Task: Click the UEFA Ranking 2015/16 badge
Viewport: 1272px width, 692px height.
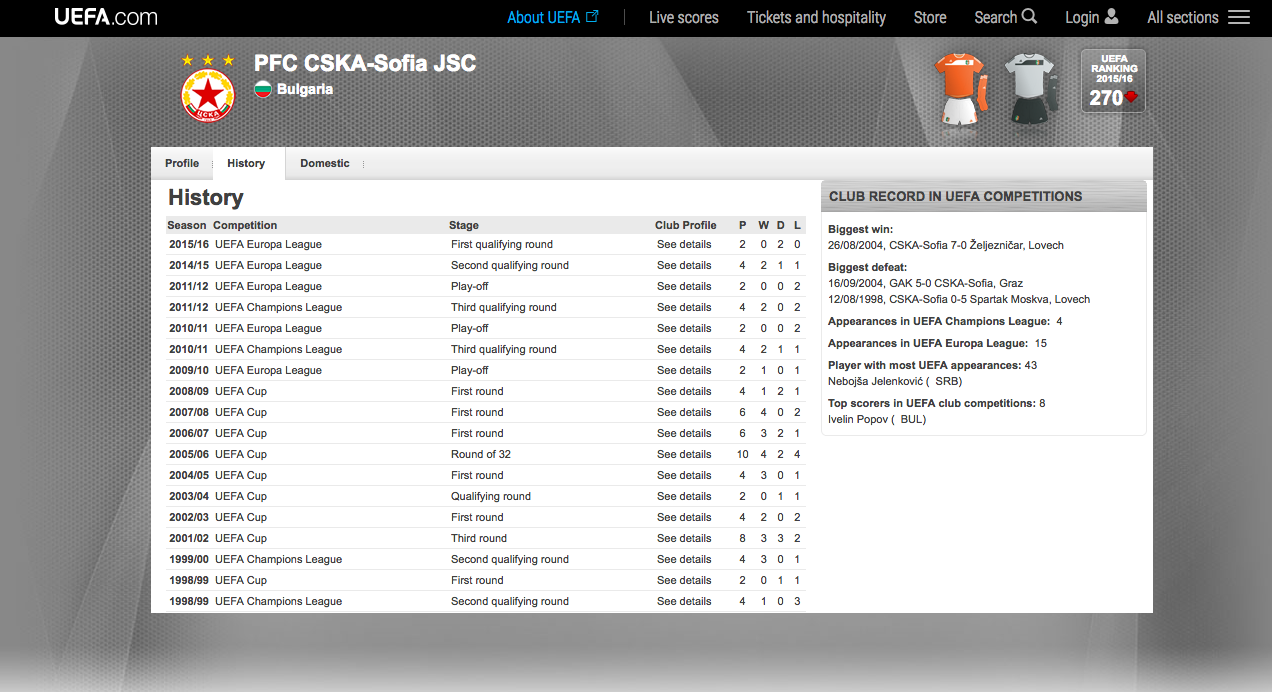Action: tap(1113, 81)
